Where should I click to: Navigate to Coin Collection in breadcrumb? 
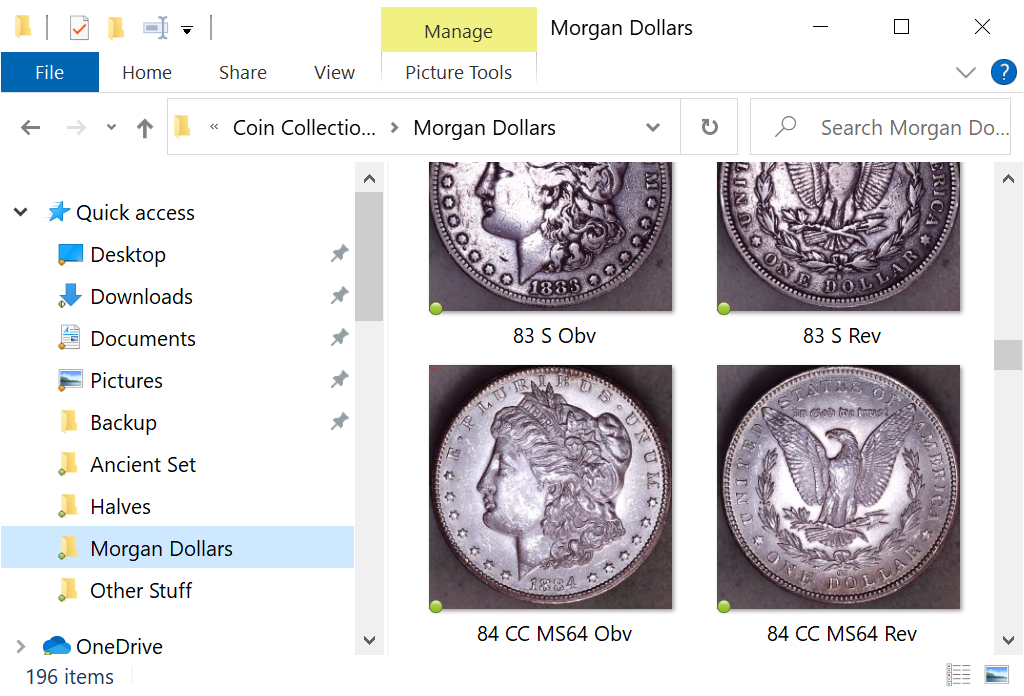[304, 128]
